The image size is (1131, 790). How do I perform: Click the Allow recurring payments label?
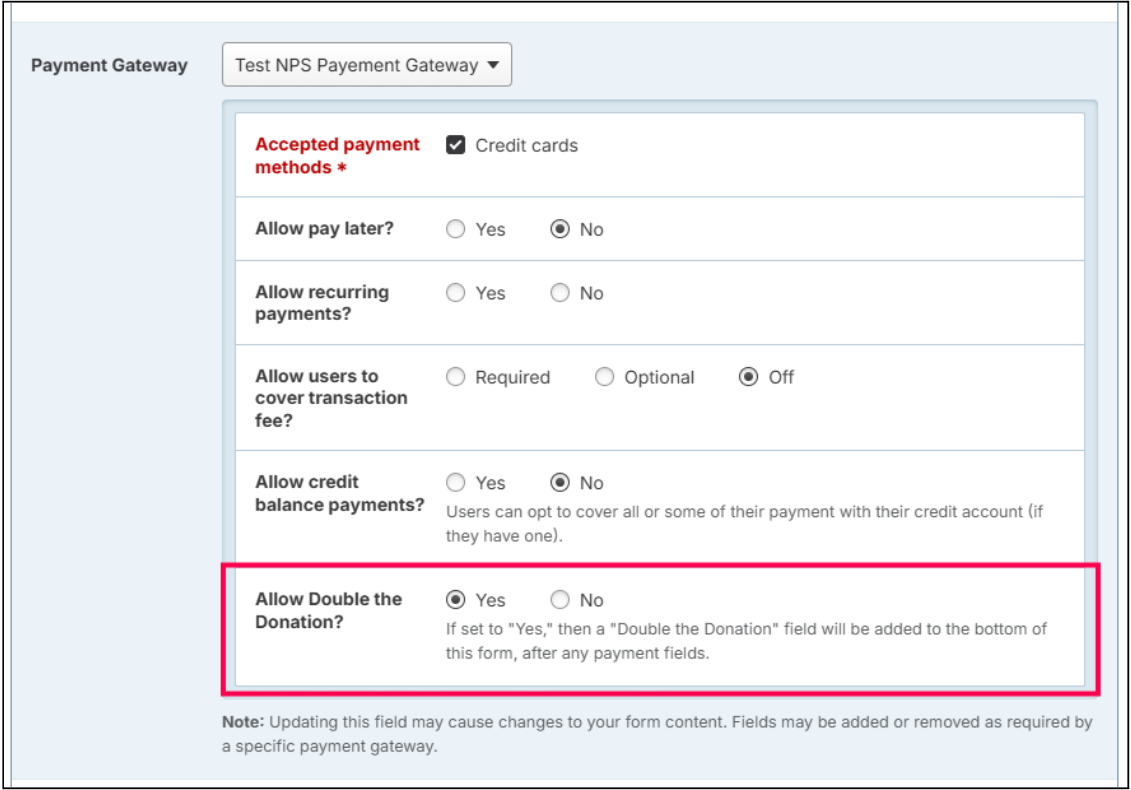322,303
